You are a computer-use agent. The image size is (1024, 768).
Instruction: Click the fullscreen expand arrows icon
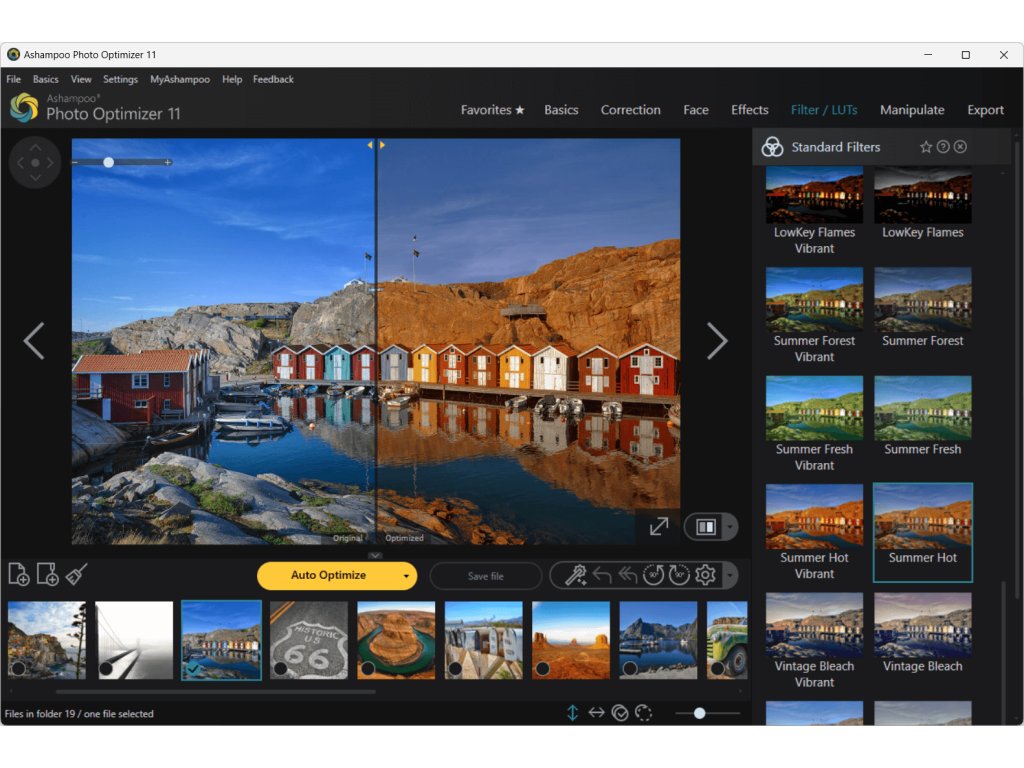[x=658, y=526]
